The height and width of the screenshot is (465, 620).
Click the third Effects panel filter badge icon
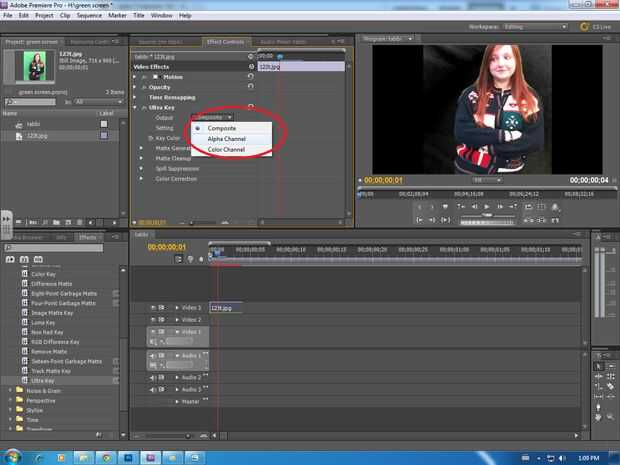click(x=38, y=259)
